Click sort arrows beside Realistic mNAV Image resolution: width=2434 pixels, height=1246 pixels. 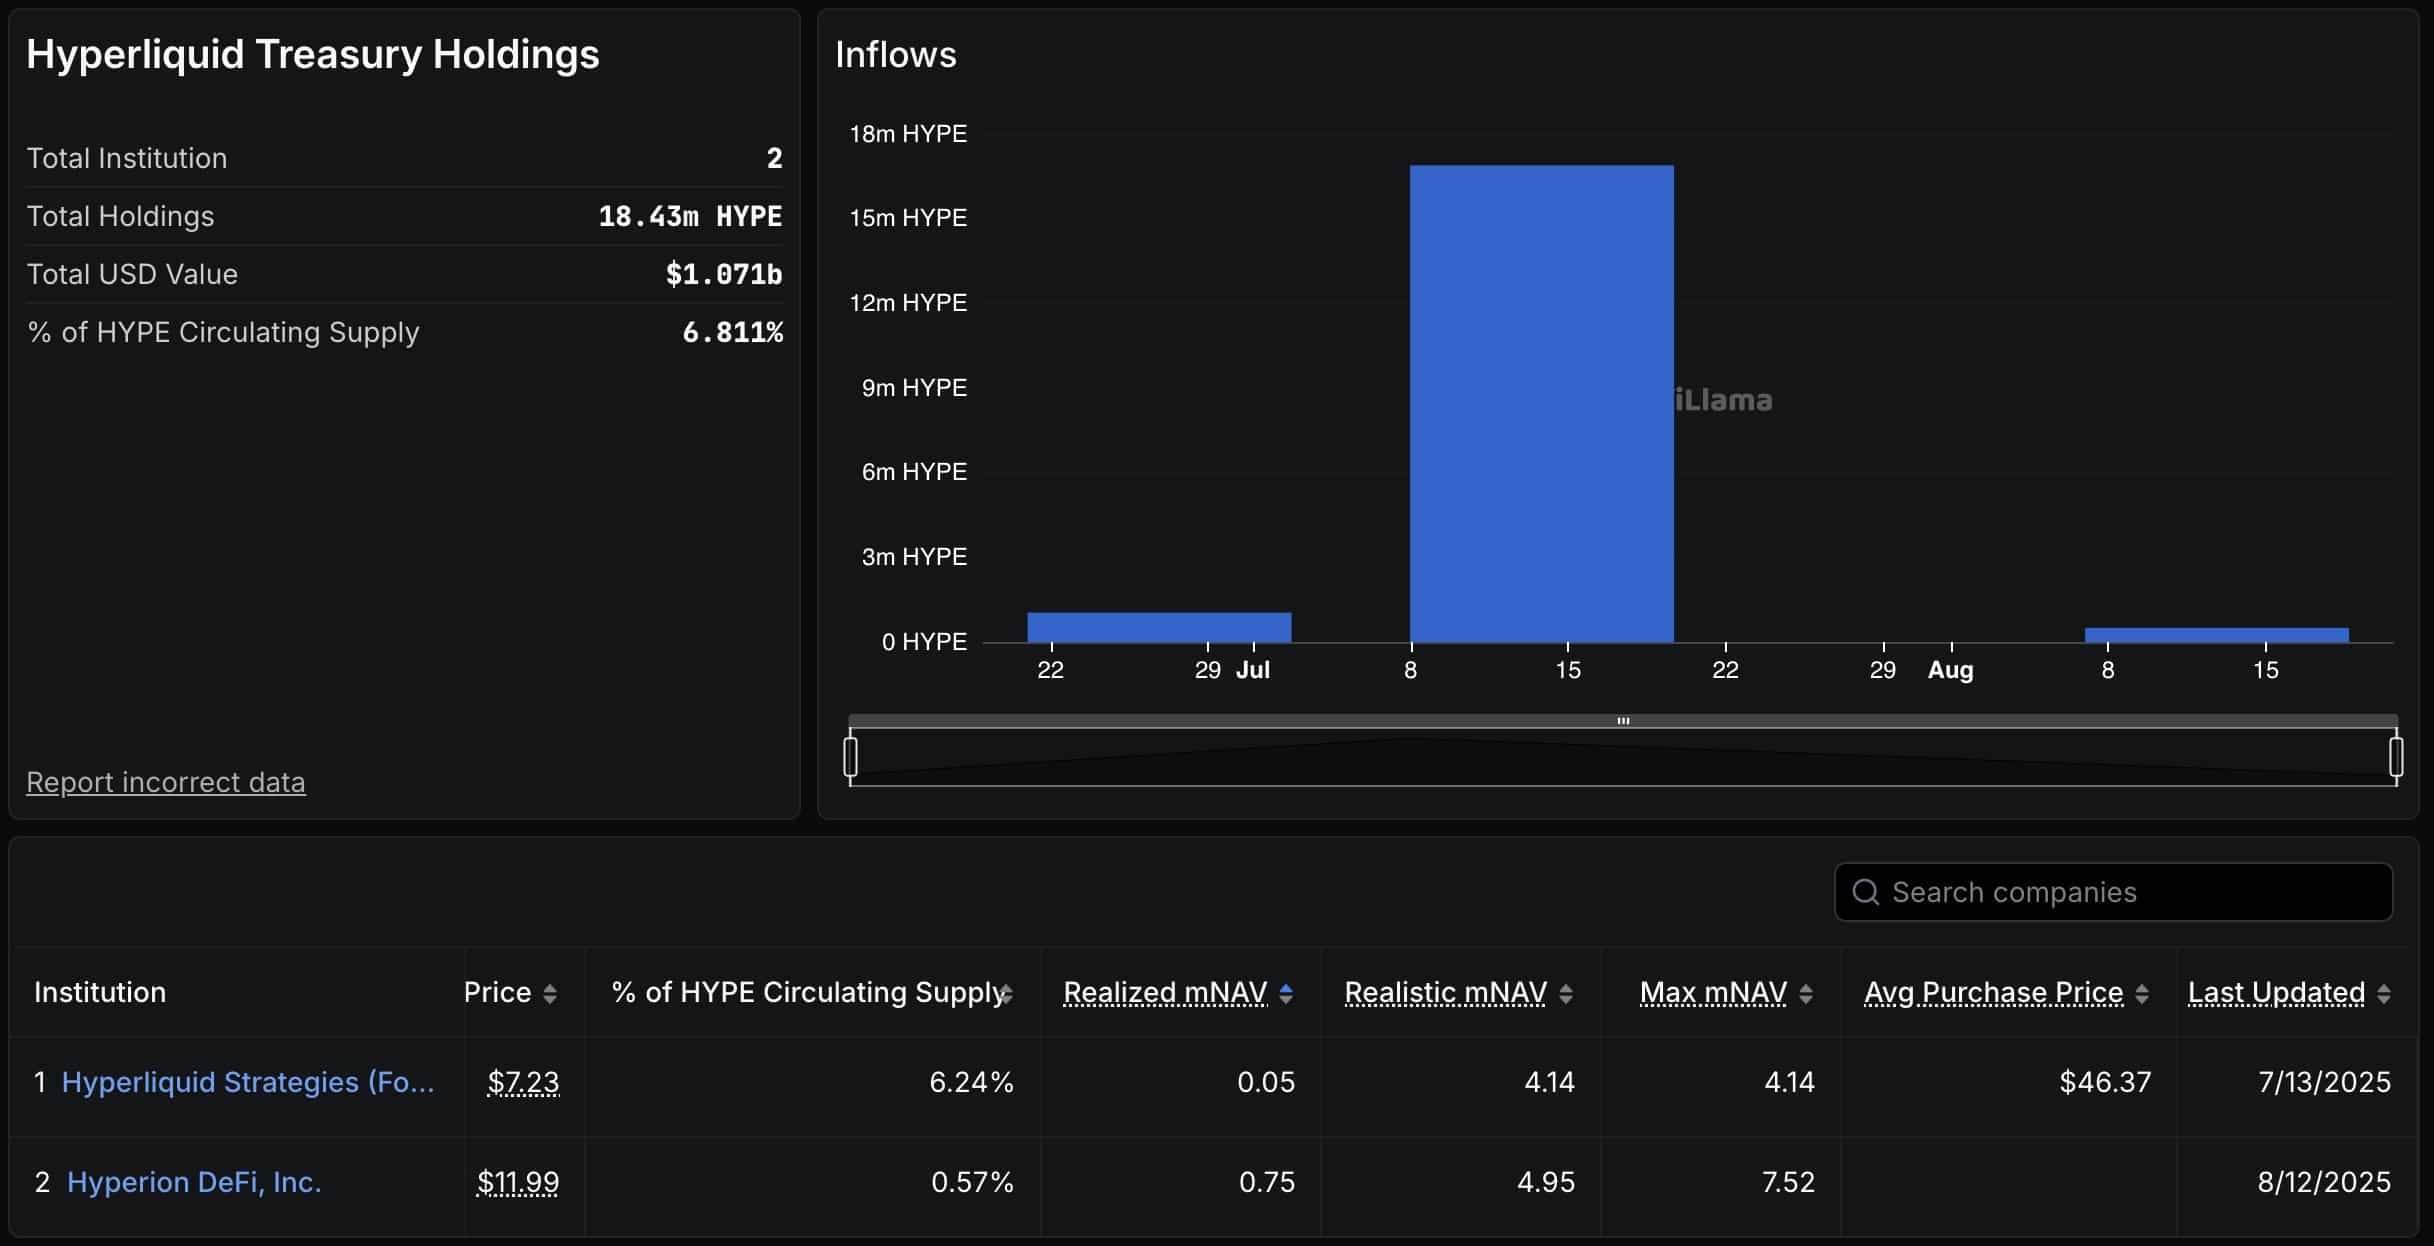(x=1566, y=993)
